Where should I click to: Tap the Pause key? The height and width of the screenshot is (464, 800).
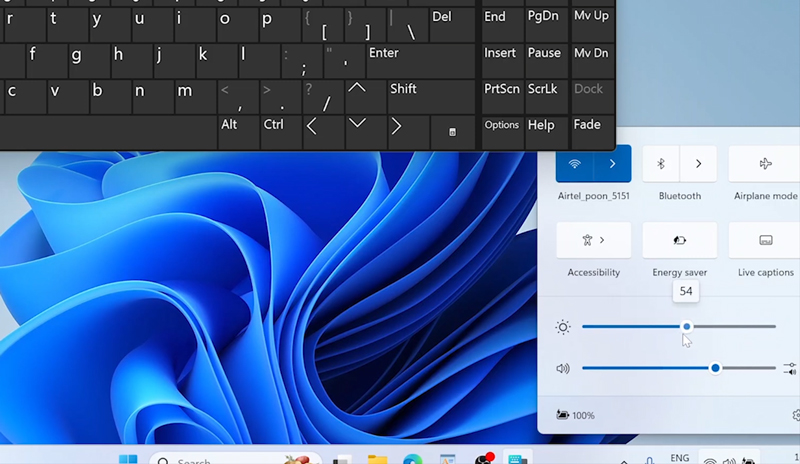[546, 61]
